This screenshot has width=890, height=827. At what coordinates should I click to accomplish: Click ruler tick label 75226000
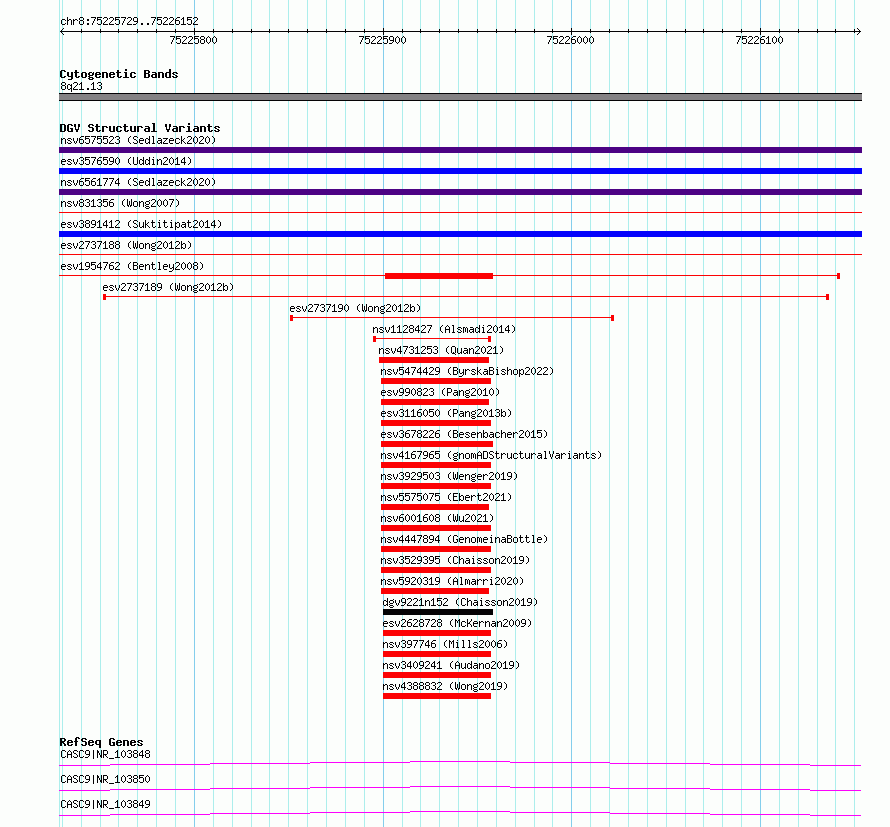pyautogui.click(x=570, y=40)
